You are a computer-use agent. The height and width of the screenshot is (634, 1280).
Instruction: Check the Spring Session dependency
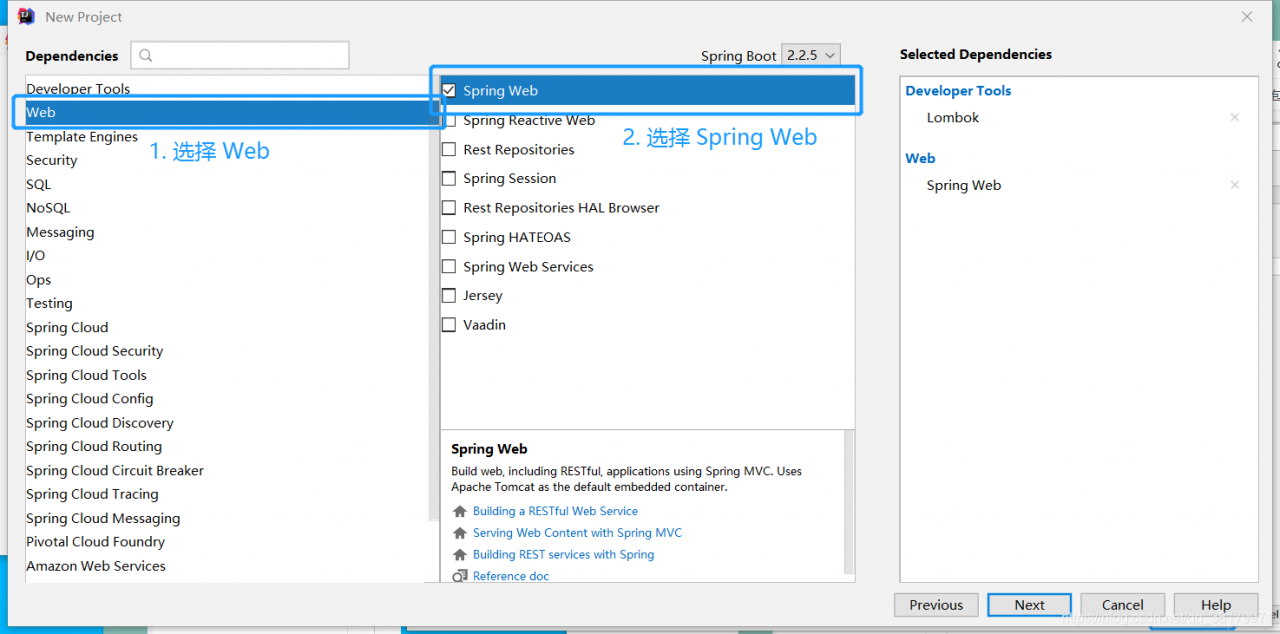click(449, 178)
